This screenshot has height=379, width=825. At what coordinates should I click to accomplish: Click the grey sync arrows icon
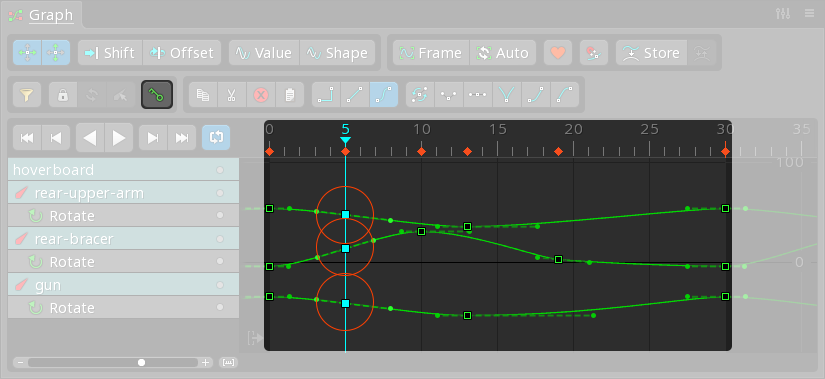(92, 95)
